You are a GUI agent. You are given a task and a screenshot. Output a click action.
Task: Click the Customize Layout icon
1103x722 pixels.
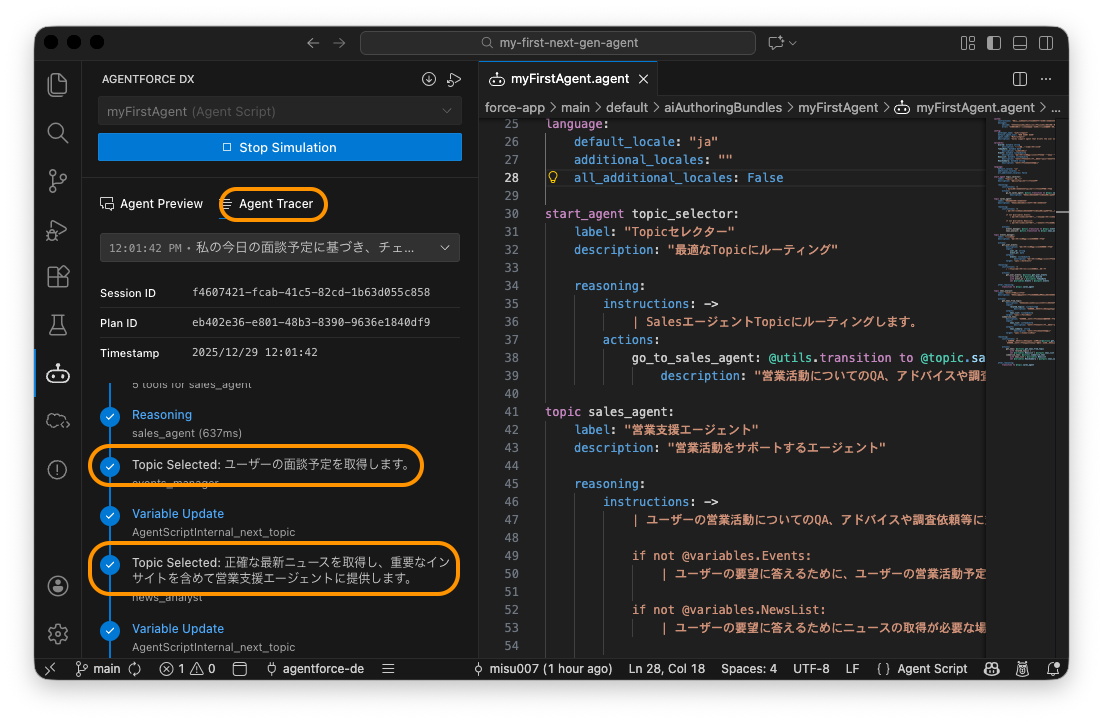point(968,43)
